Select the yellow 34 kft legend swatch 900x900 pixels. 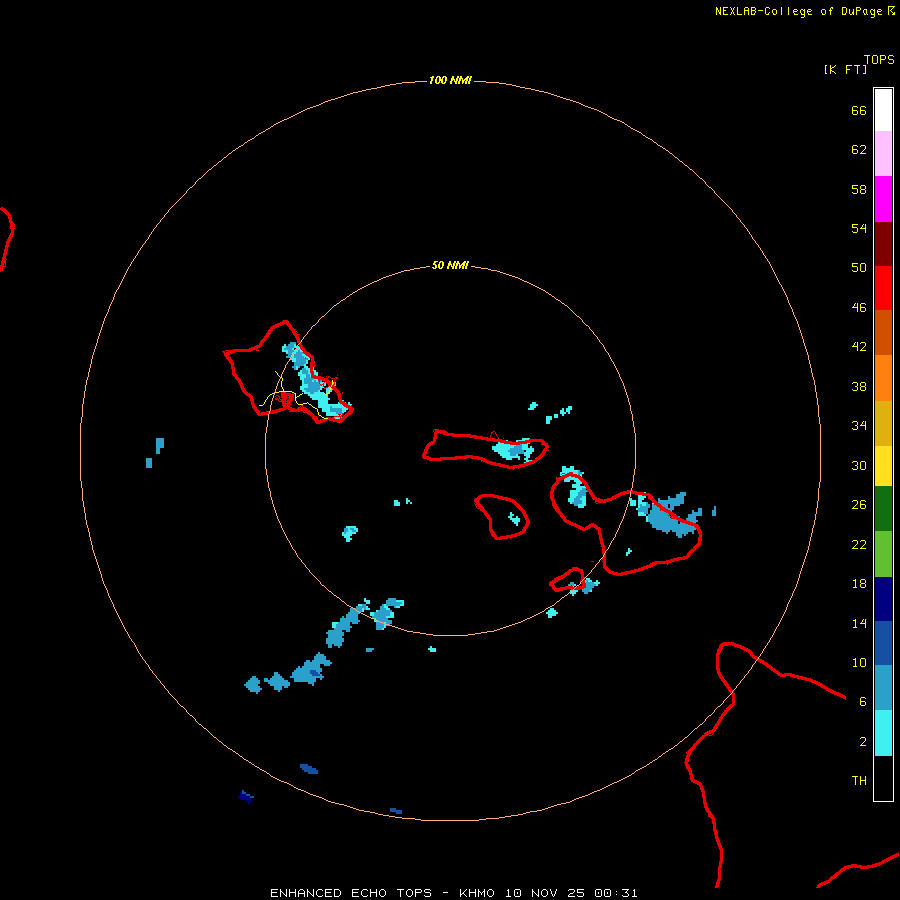[x=883, y=466]
